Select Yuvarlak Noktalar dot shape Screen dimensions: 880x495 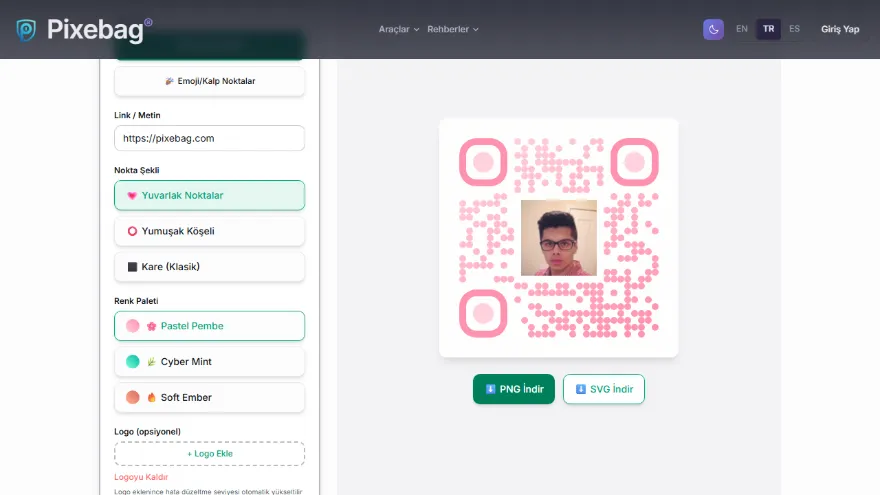209,195
